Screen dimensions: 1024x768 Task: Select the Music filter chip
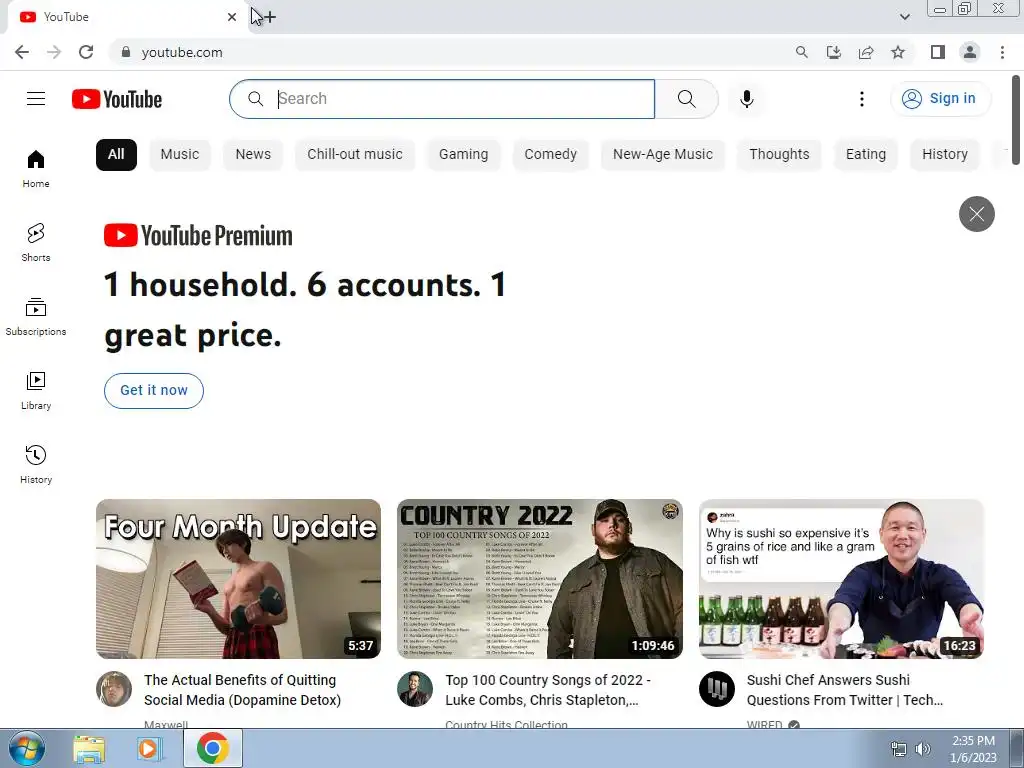(180, 155)
